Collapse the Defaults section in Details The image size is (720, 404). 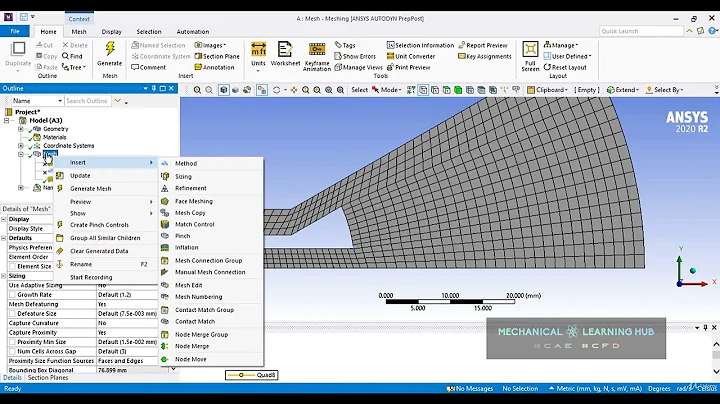pyautogui.click(x=4, y=238)
